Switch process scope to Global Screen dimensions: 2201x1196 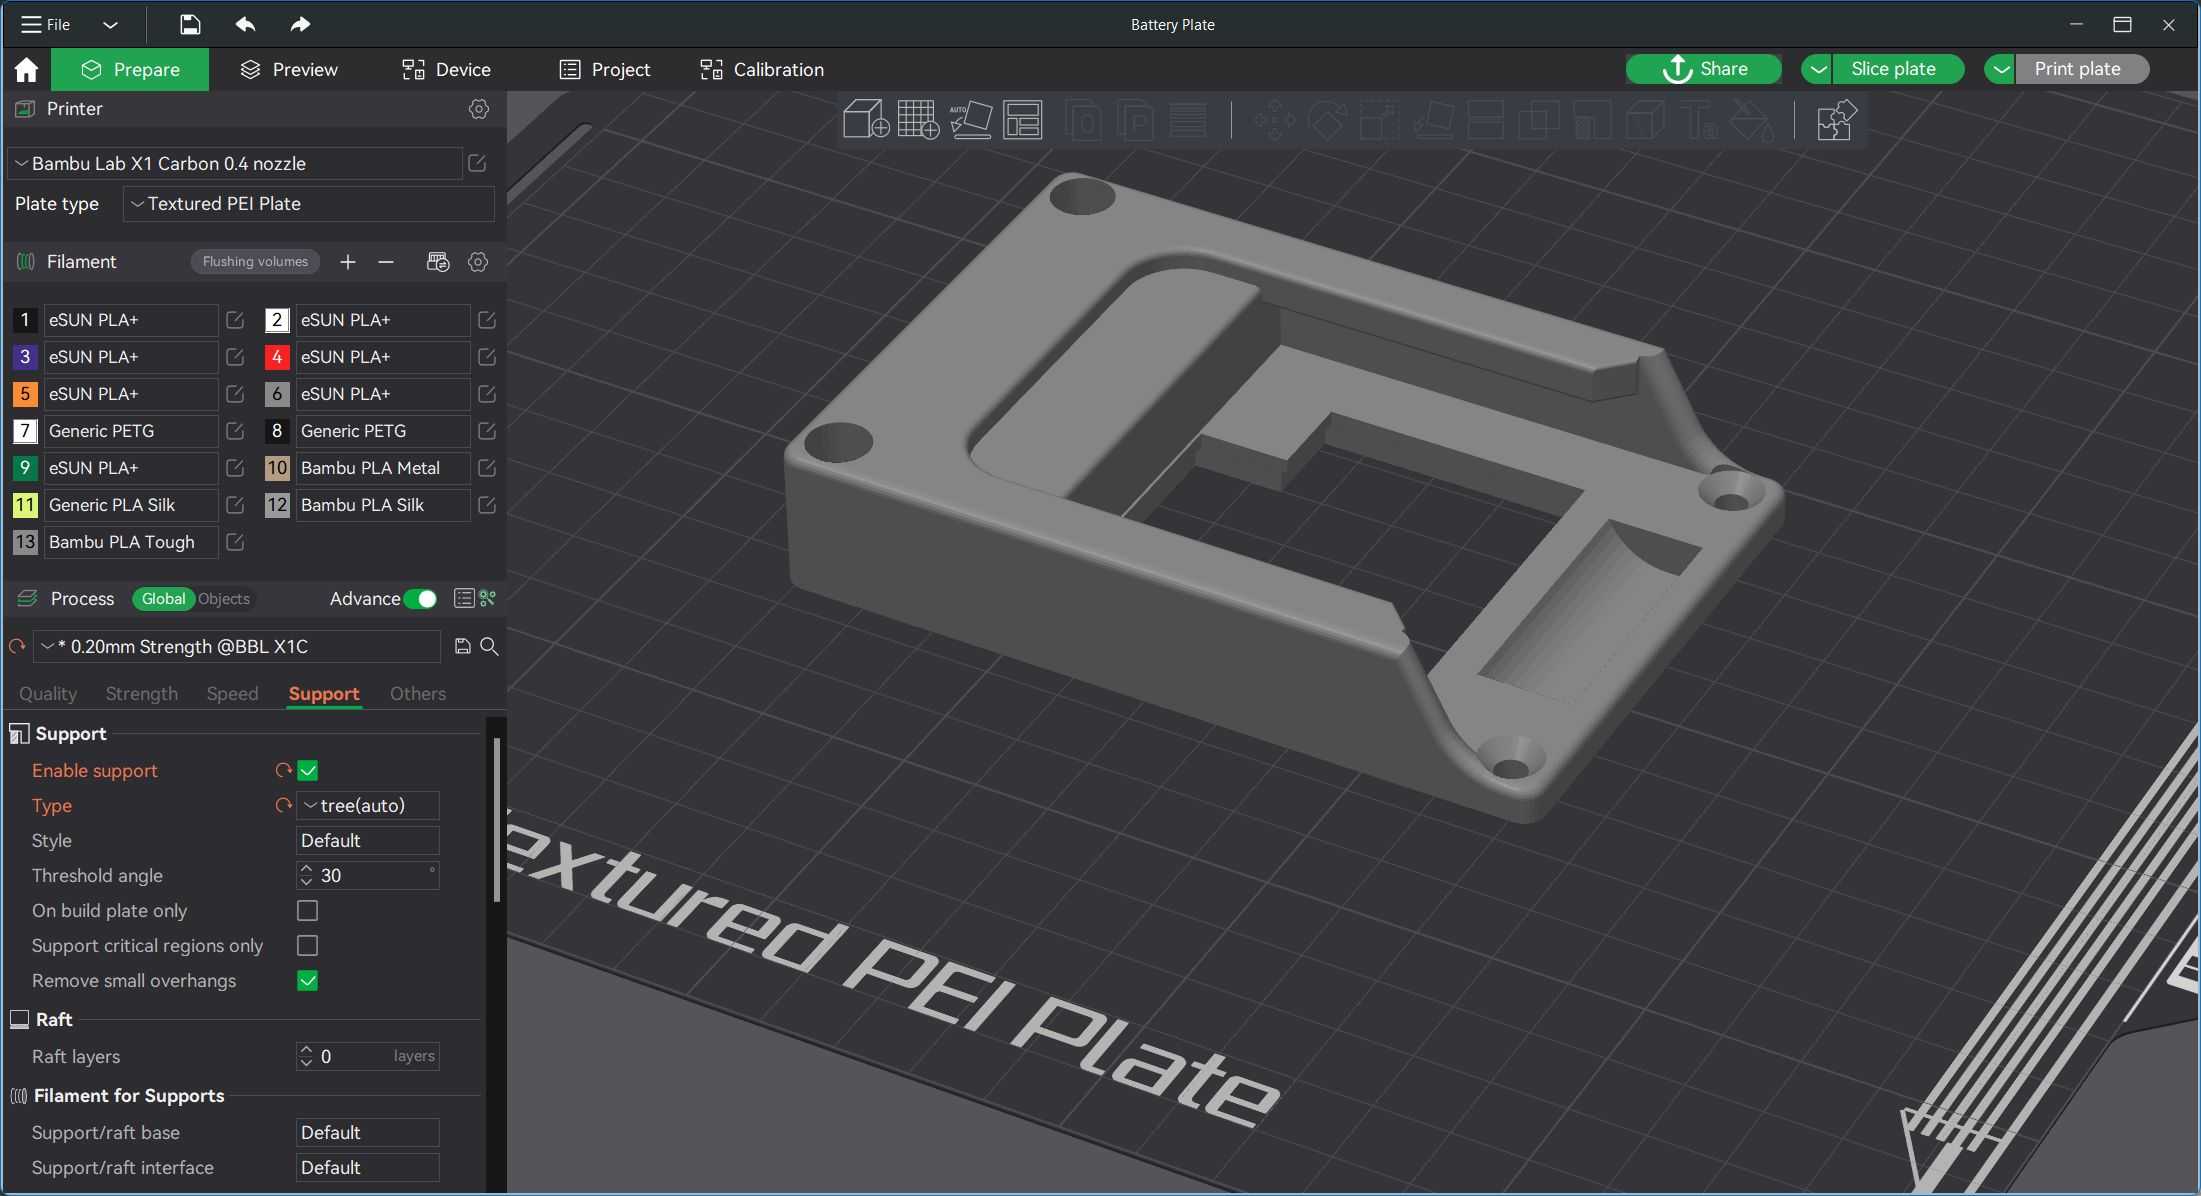point(163,598)
